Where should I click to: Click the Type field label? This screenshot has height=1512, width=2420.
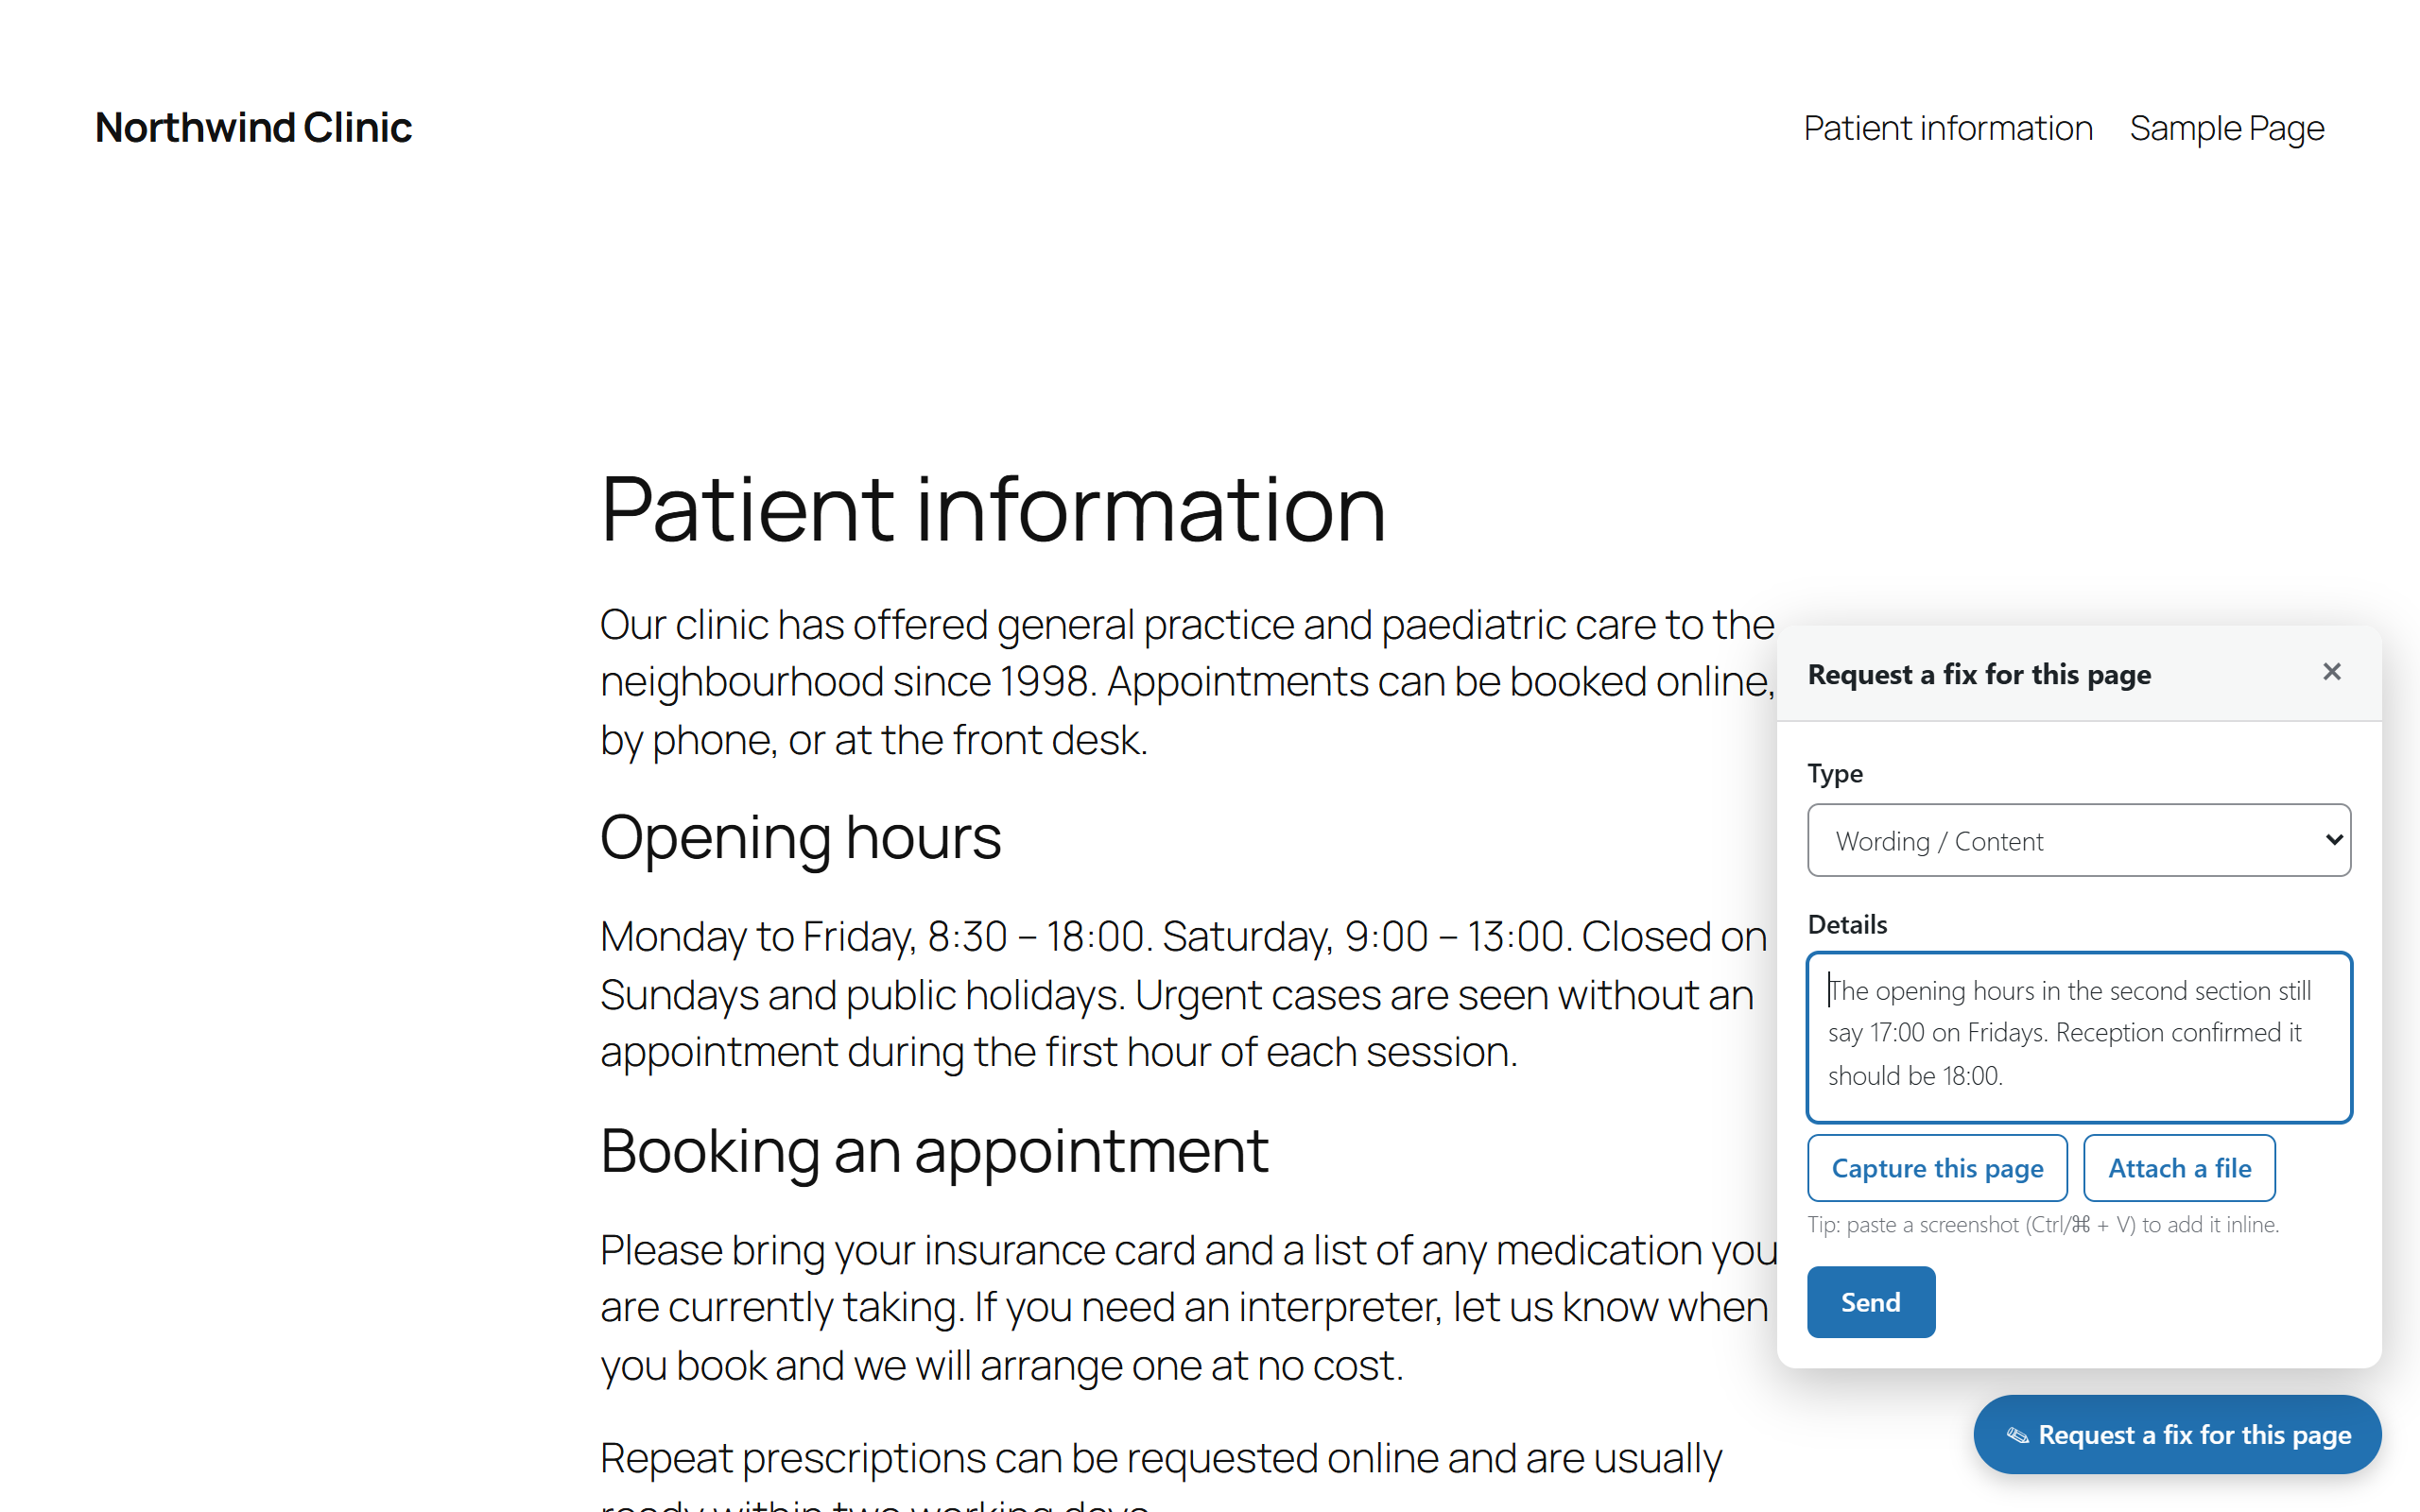coord(1835,773)
